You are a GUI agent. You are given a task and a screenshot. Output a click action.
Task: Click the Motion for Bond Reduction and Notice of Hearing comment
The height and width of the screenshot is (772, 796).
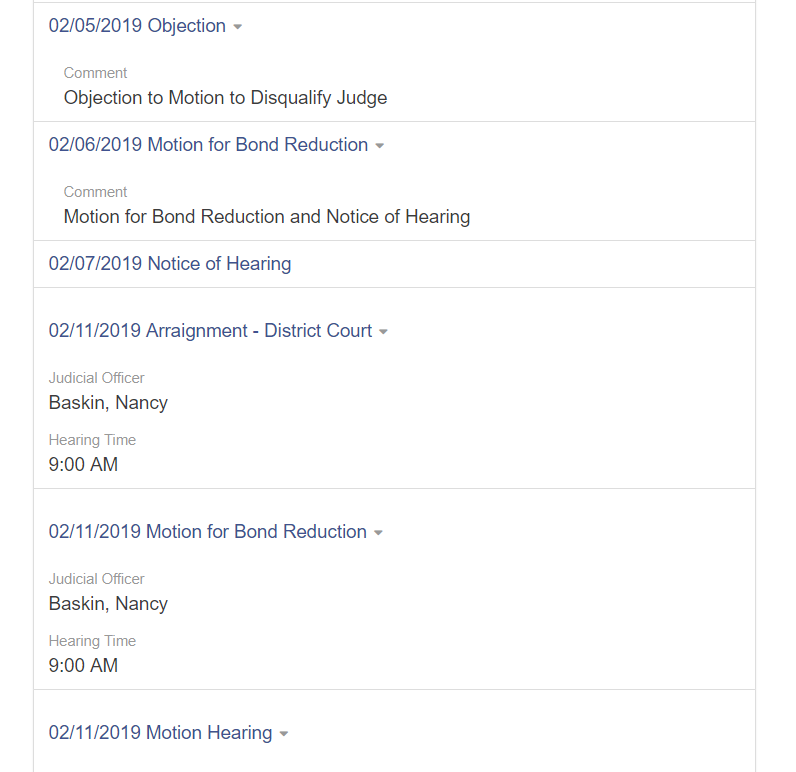coord(266,217)
